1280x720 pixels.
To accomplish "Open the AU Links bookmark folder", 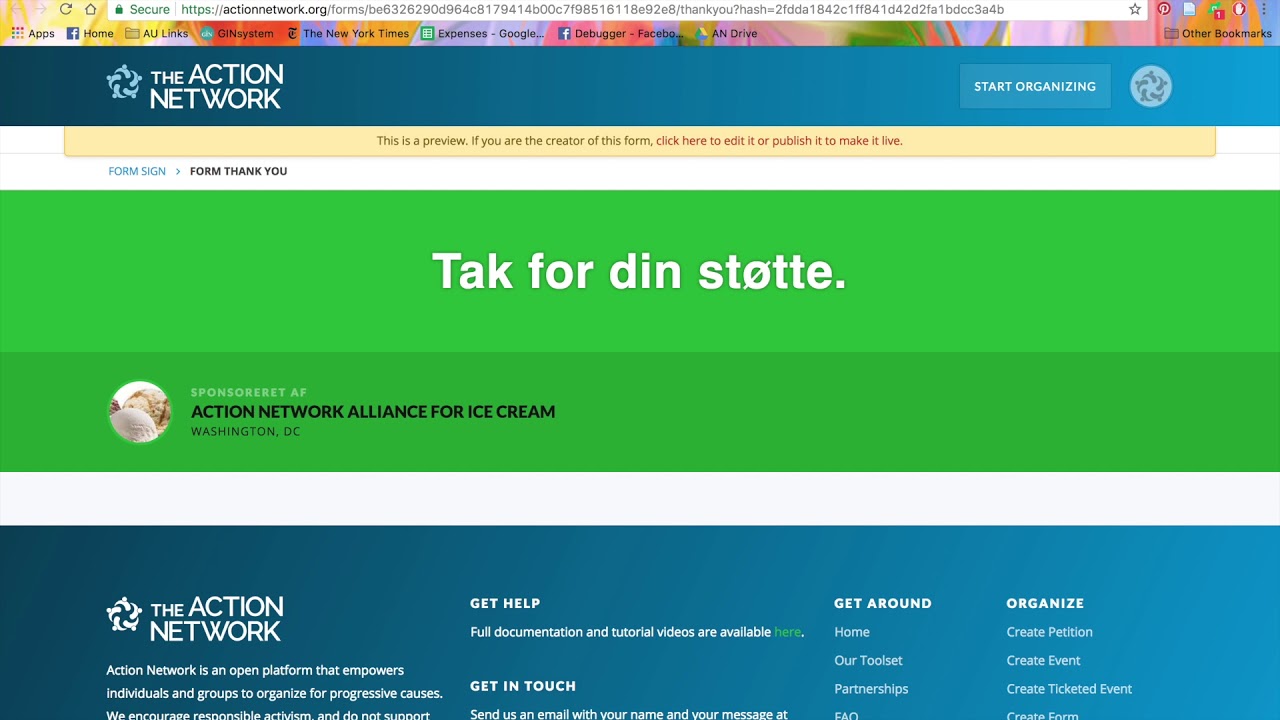I will 157,33.
